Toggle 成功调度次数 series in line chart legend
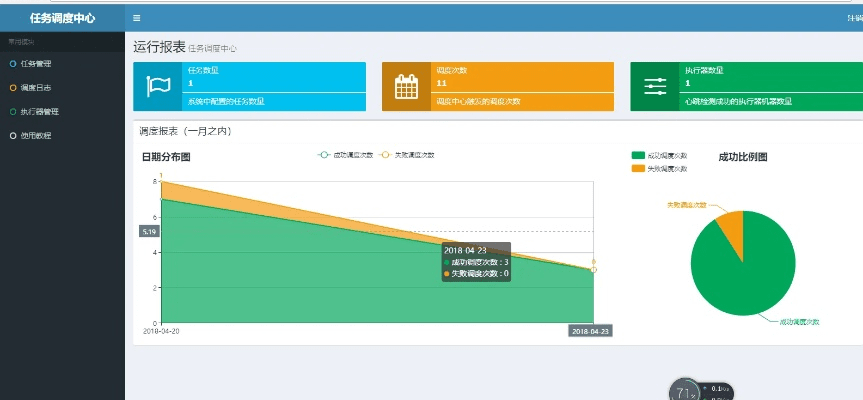 [345, 155]
